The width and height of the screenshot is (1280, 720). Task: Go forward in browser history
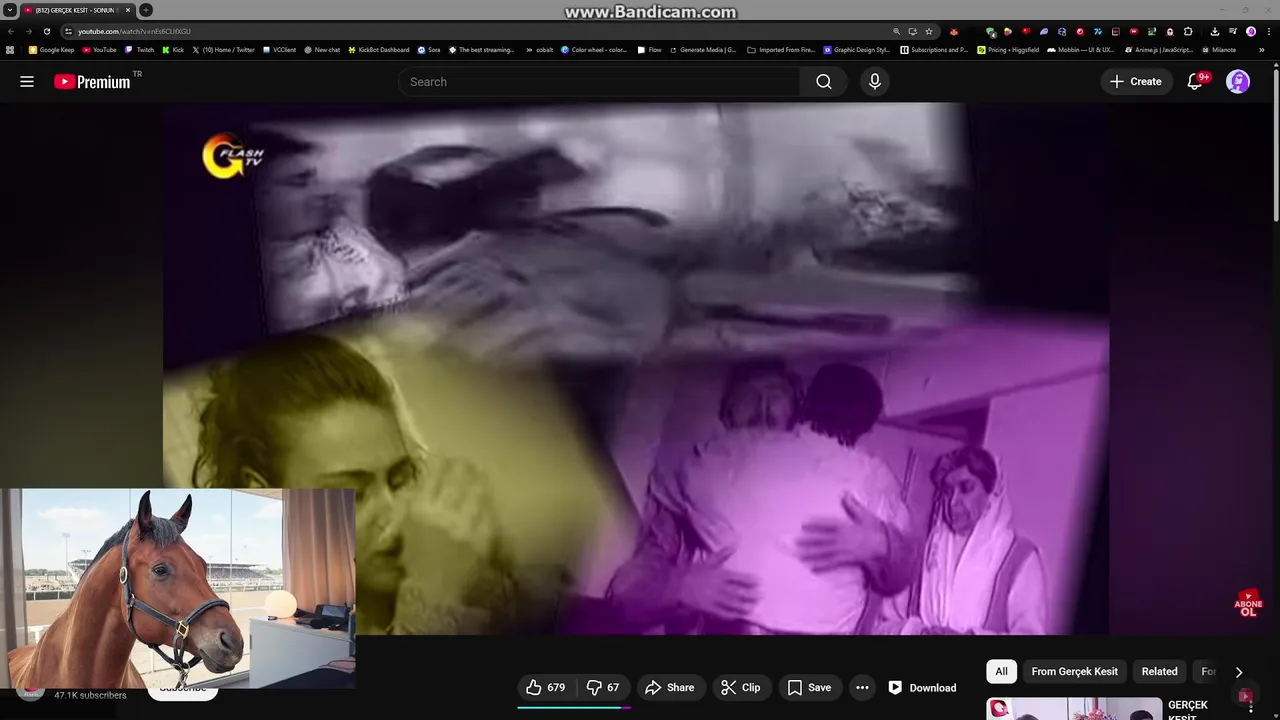point(28,31)
